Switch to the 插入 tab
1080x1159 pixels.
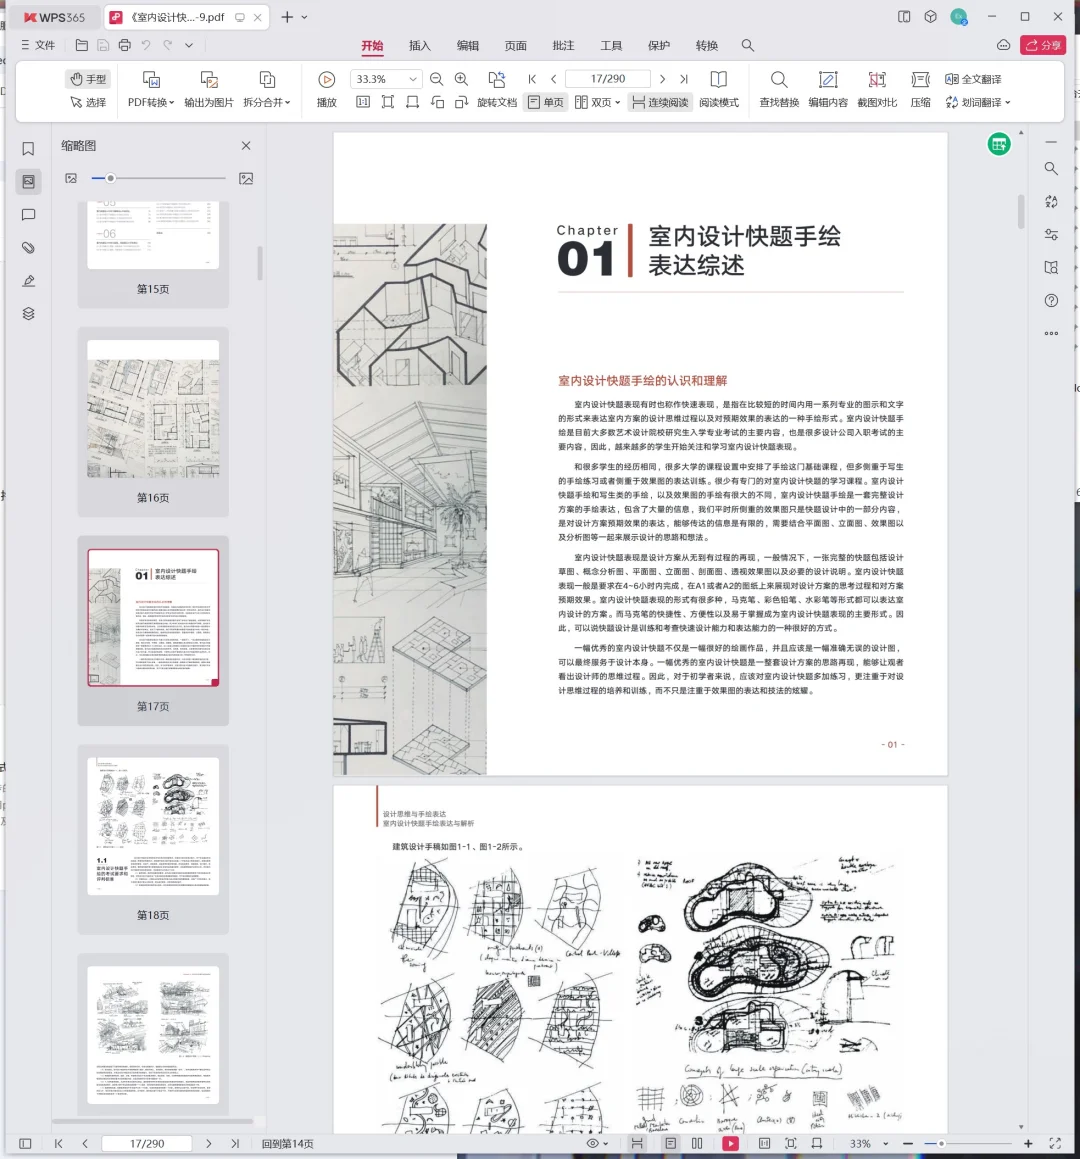(420, 45)
